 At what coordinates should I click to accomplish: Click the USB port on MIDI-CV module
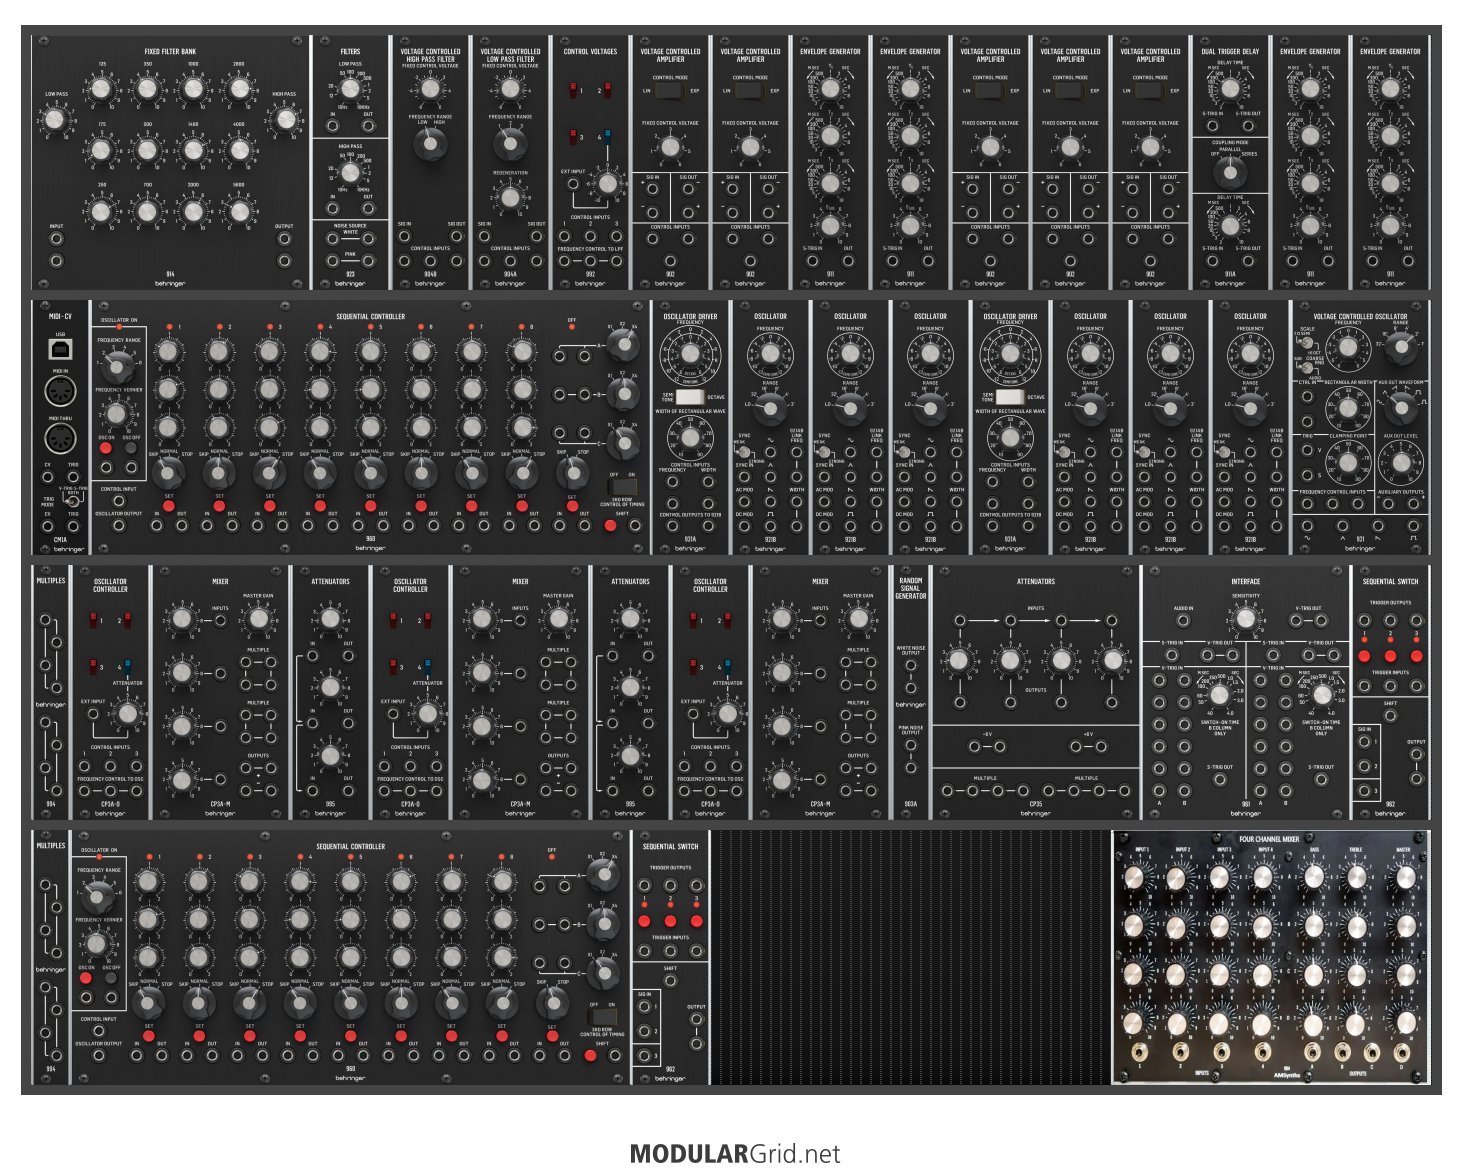pos(60,349)
